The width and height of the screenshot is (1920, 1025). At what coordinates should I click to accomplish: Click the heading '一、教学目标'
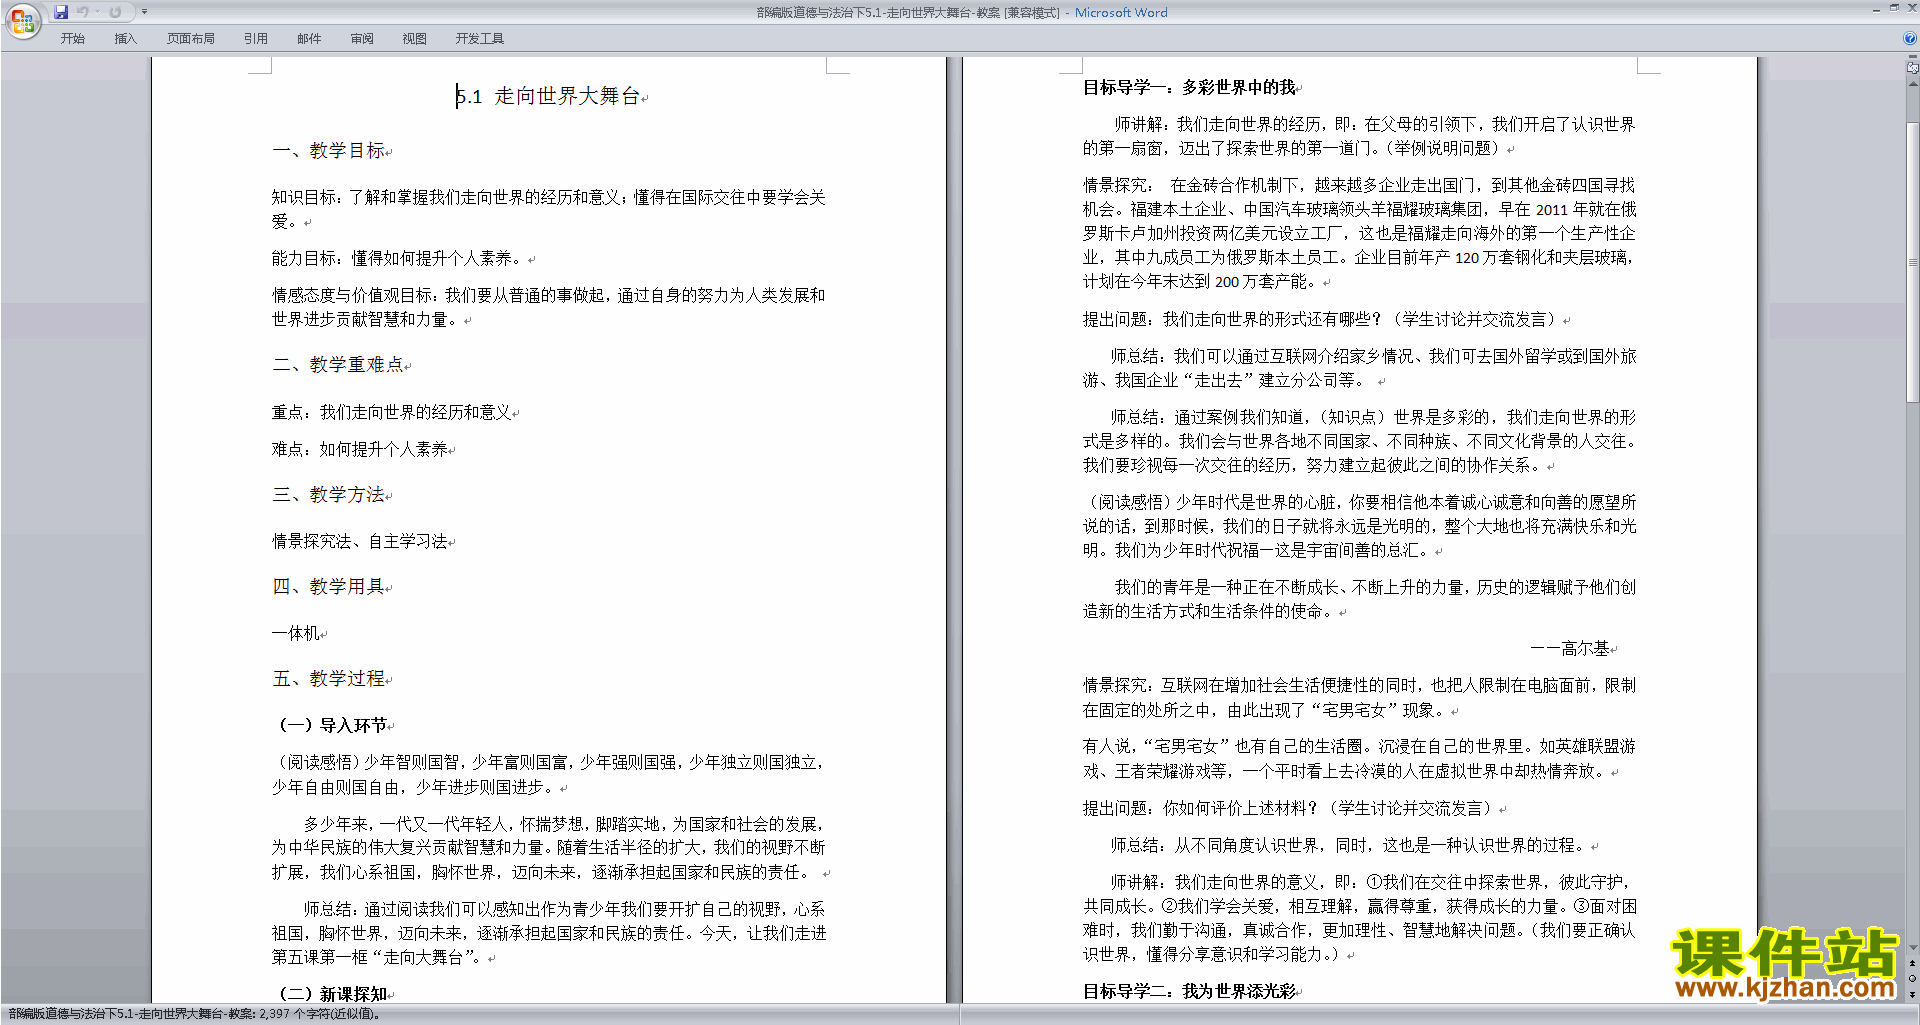tap(329, 151)
